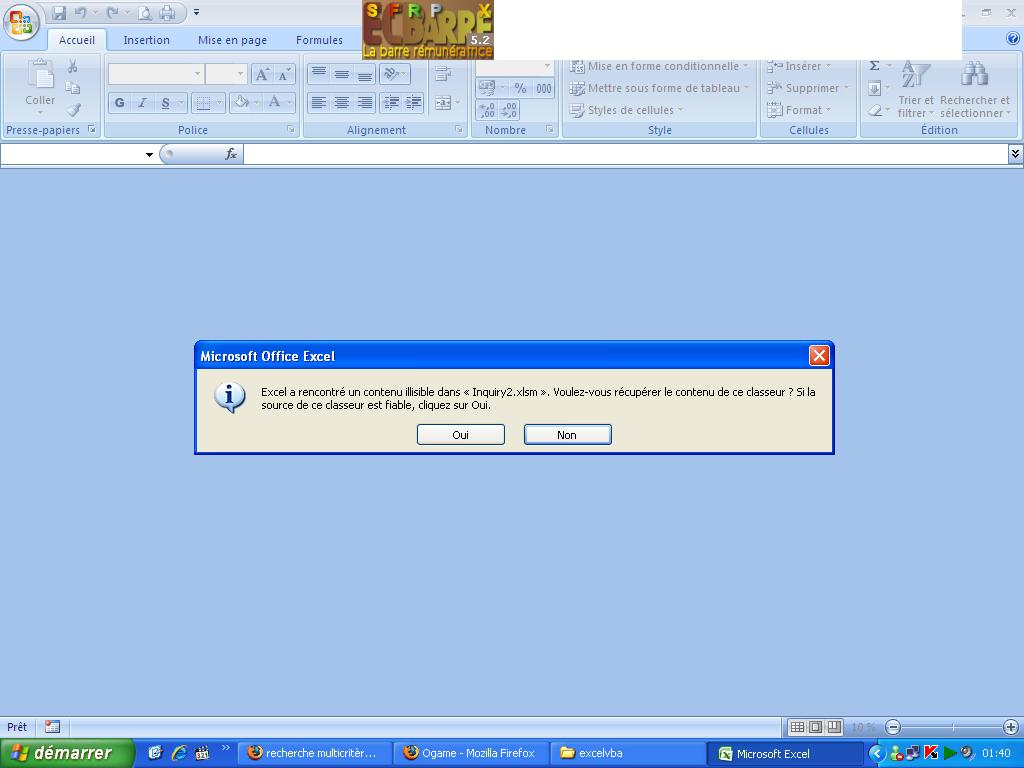1024x768 pixels.
Task: Open Mise en forme conditionnelle menu
Action: [x=658, y=66]
